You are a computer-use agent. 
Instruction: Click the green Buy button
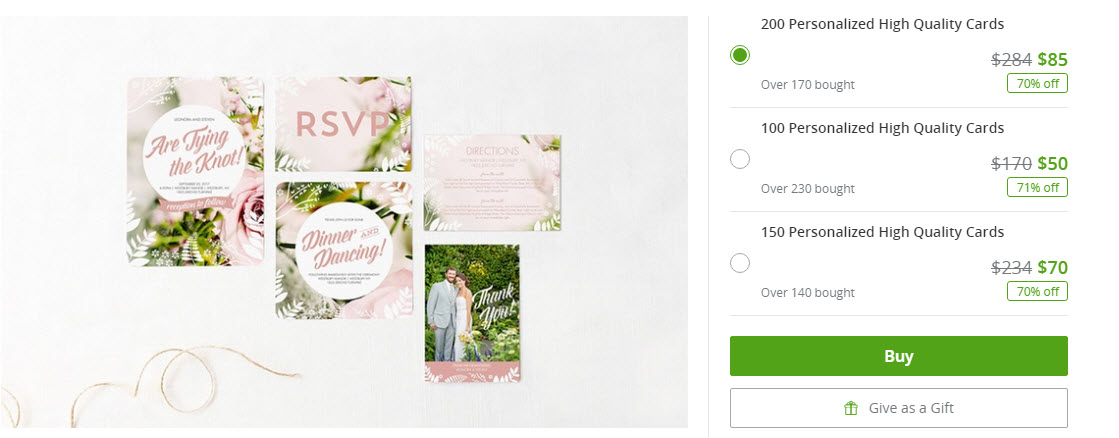[x=898, y=356]
